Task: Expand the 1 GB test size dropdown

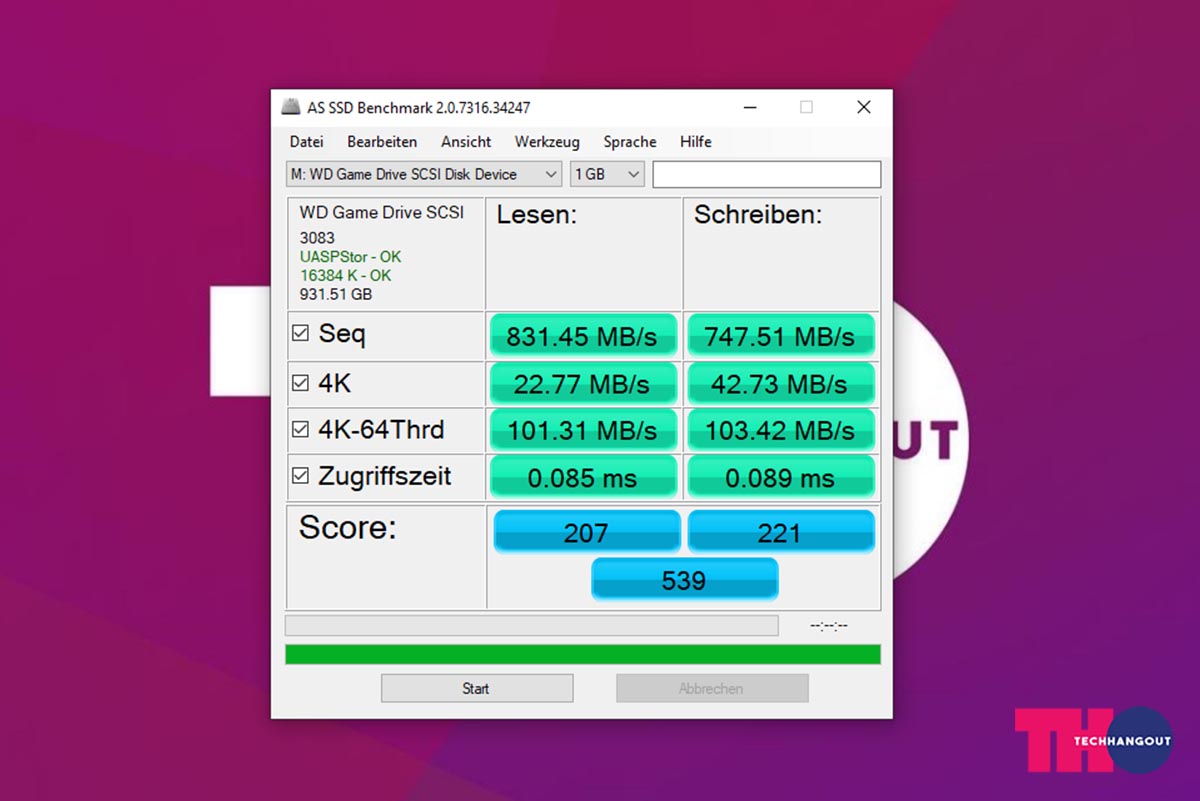Action: (x=607, y=174)
